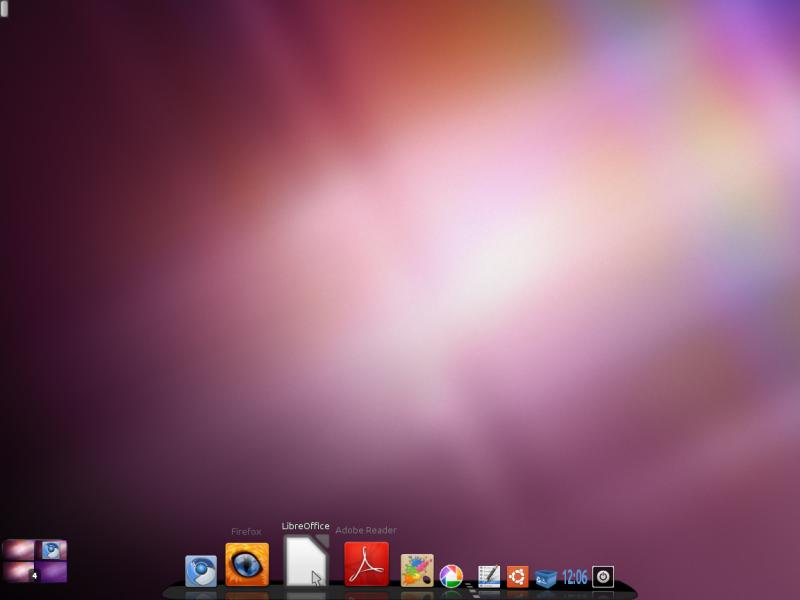Screen dimensions: 800x600
Task: Click the 12:06 clock in dock
Action: coord(574,577)
